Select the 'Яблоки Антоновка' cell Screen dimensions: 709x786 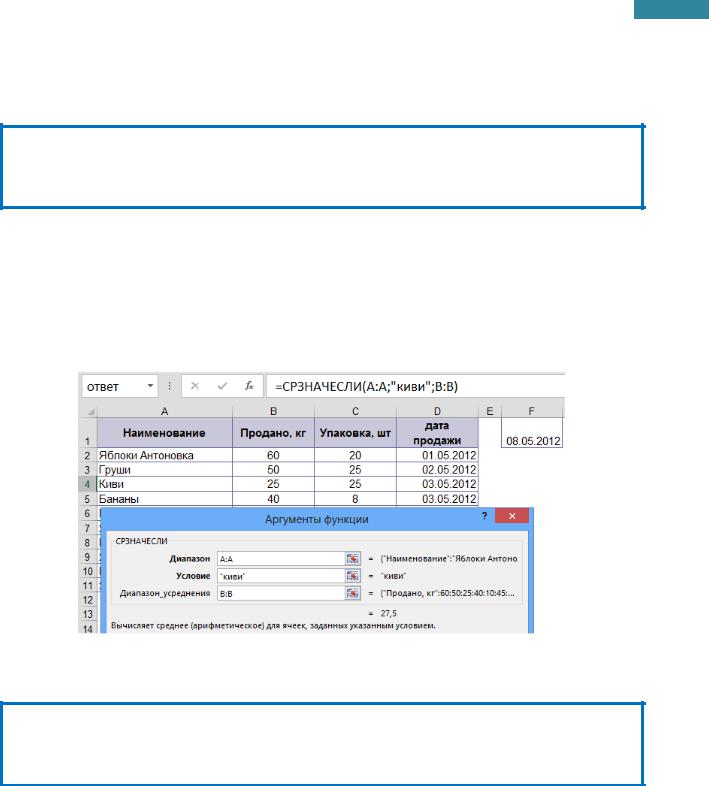(x=164, y=455)
